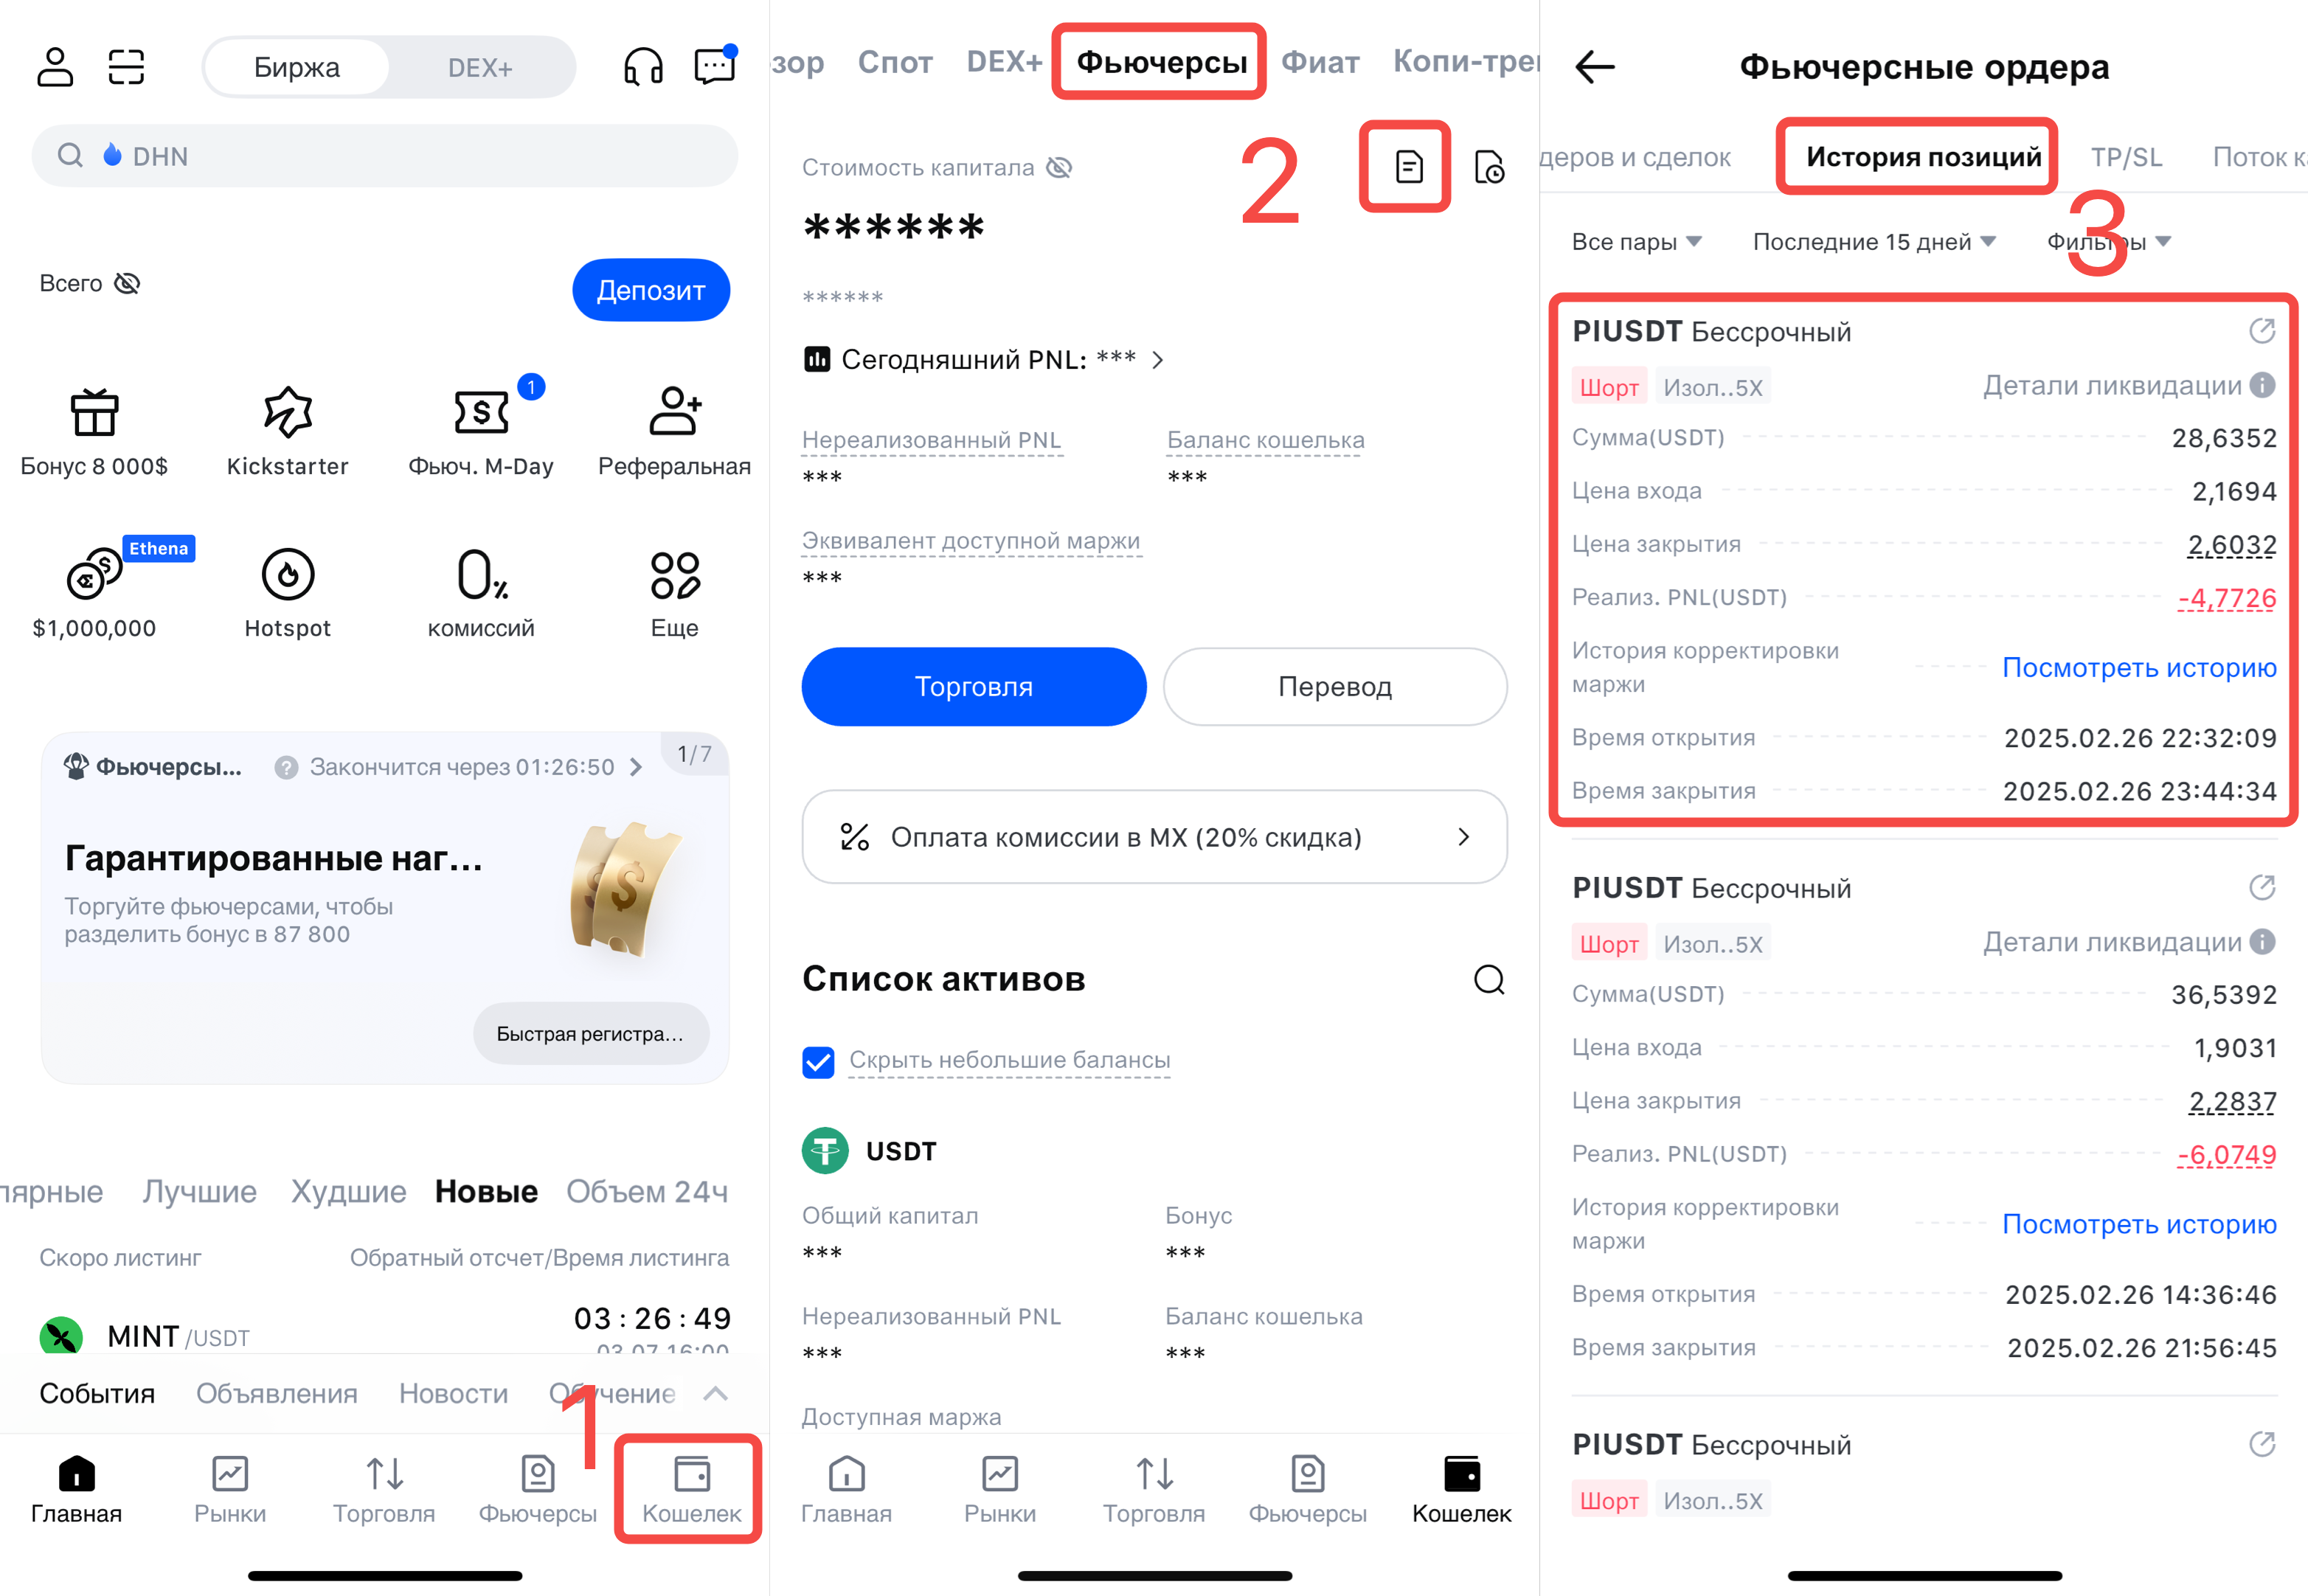This screenshot has width=2308, height=1596.
Task: Open futures orders document icon
Action: pyautogui.click(x=1408, y=167)
